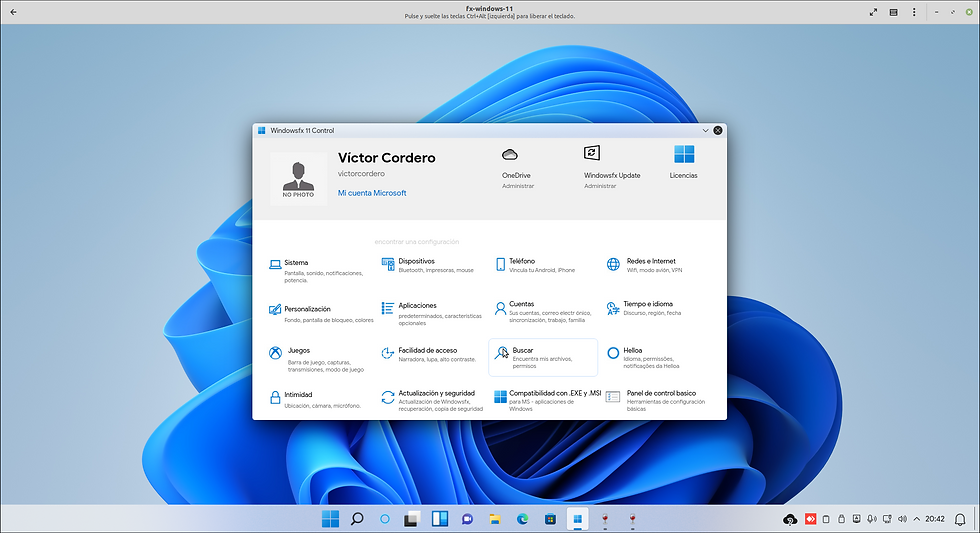Open the viewer's three-dot menu
Screen dimensions: 980x533
point(914,12)
